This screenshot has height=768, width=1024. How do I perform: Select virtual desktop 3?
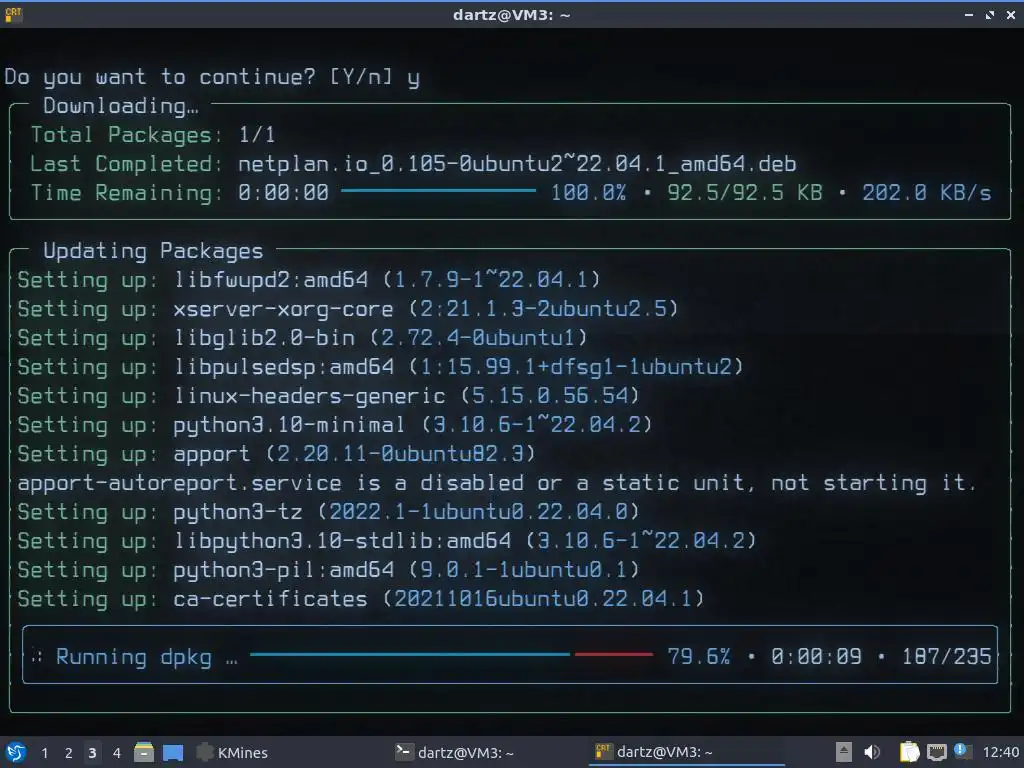click(x=92, y=753)
